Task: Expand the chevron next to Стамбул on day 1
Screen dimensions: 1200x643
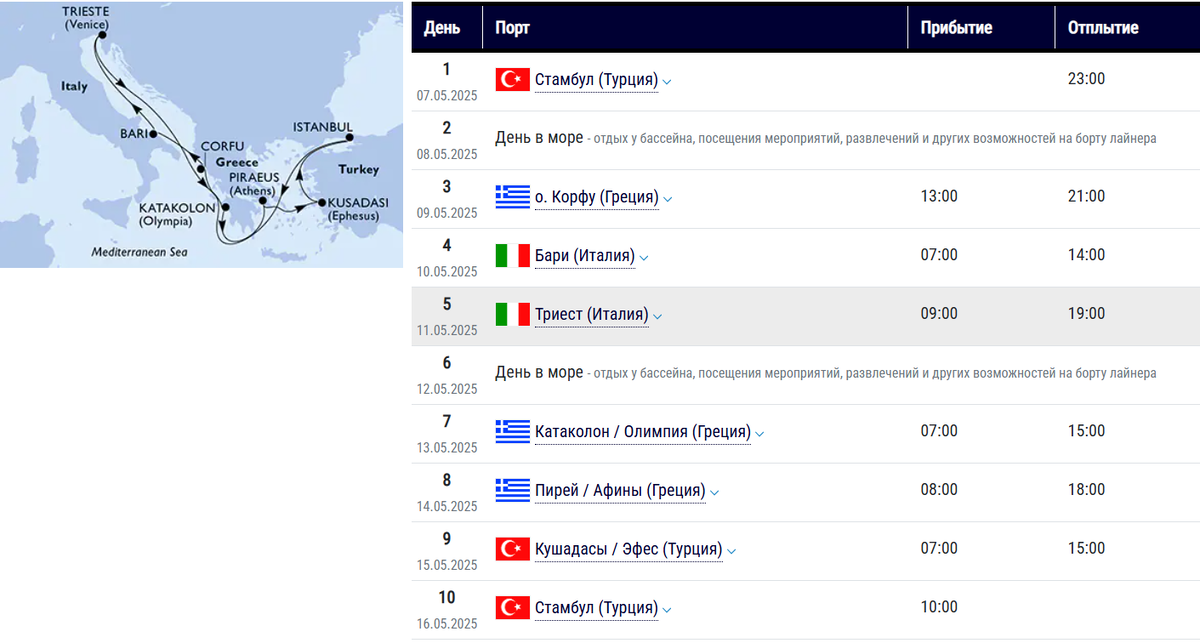Action: (667, 81)
